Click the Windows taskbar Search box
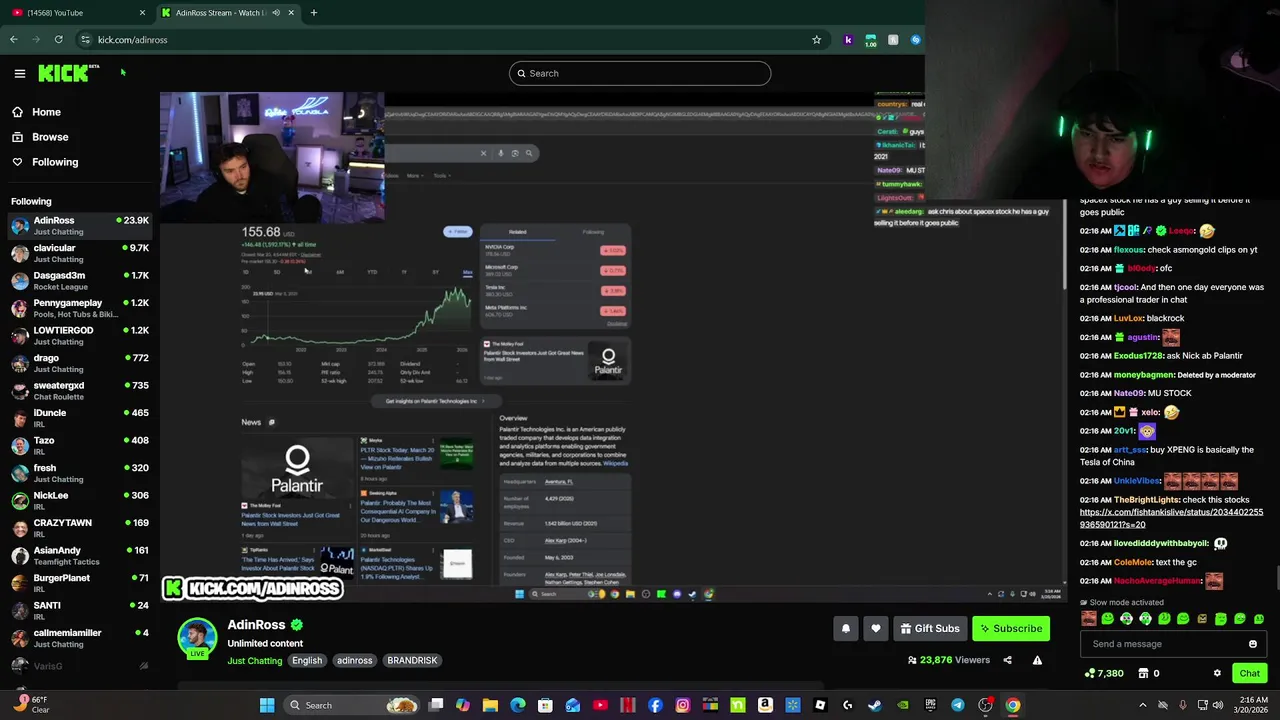 (x=352, y=705)
